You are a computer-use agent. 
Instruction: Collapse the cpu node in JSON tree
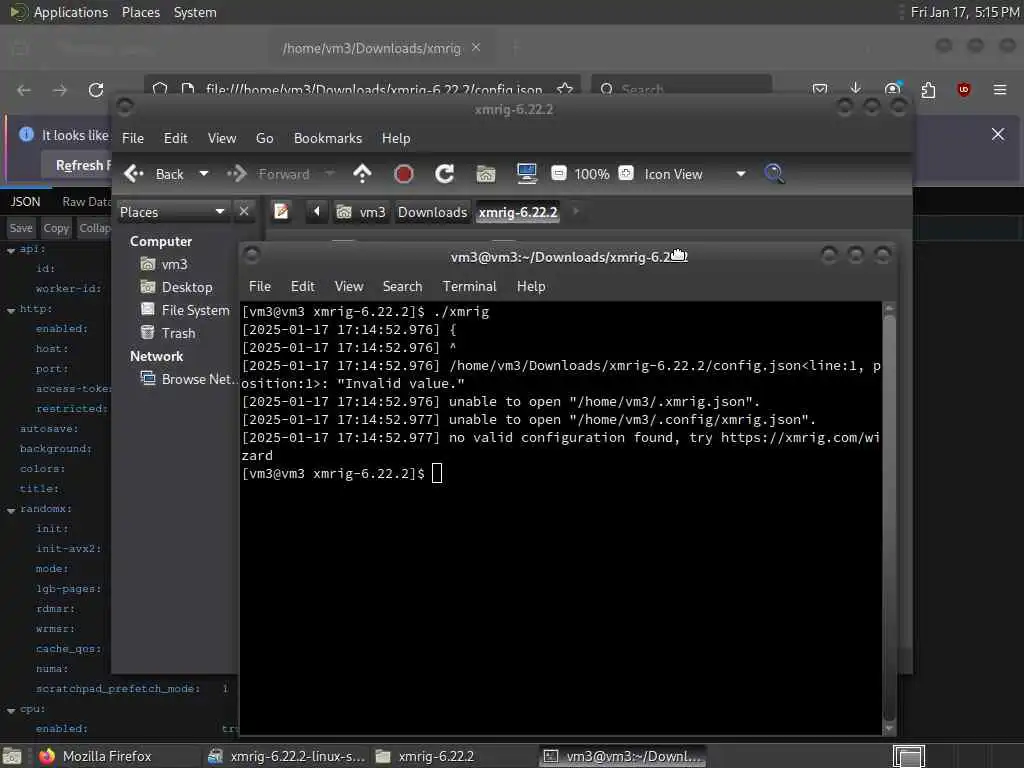click(x=11, y=709)
